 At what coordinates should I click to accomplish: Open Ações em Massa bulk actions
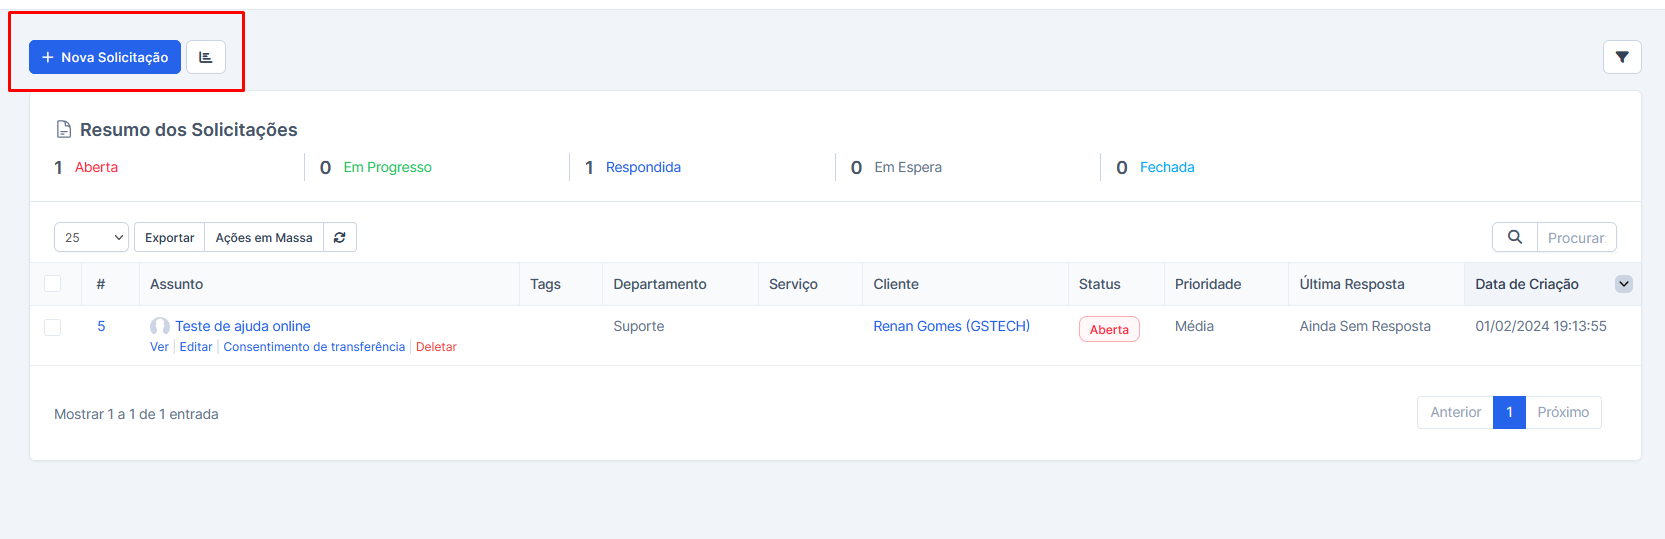[x=264, y=237]
